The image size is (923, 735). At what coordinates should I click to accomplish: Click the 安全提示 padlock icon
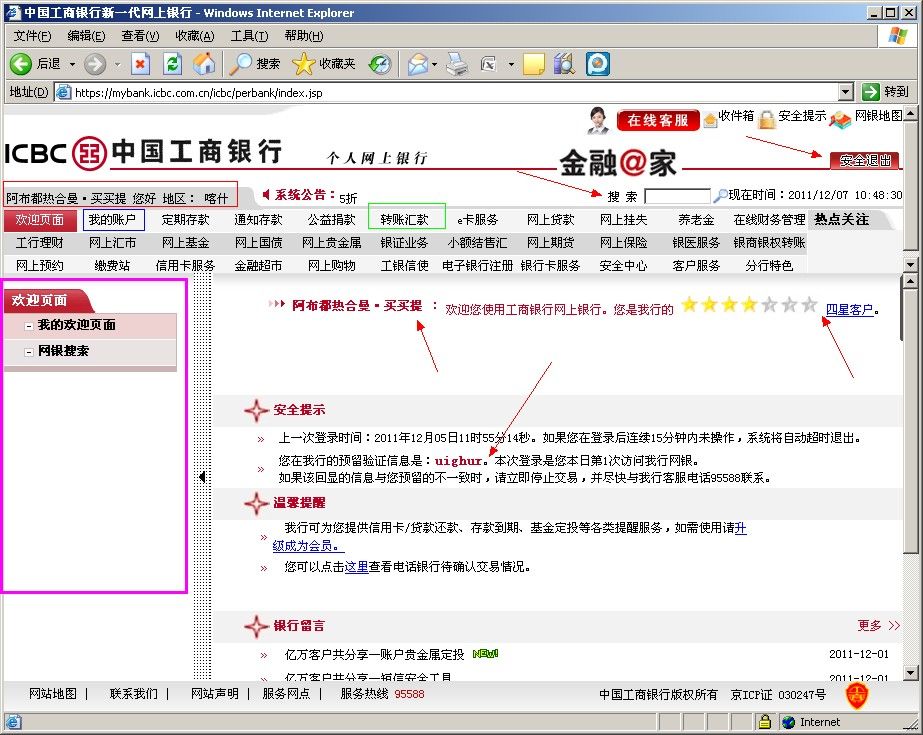click(x=766, y=119)
